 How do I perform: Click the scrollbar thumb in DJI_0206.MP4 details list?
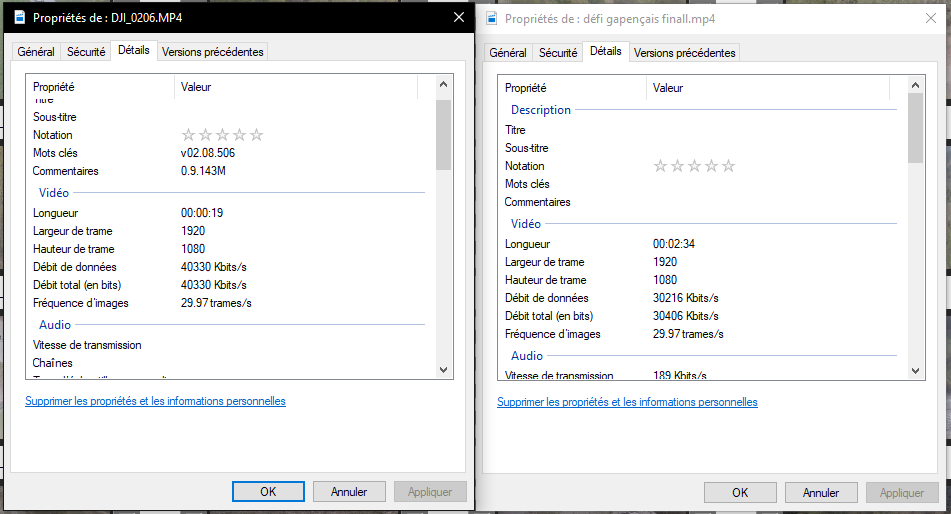point(443,135)
